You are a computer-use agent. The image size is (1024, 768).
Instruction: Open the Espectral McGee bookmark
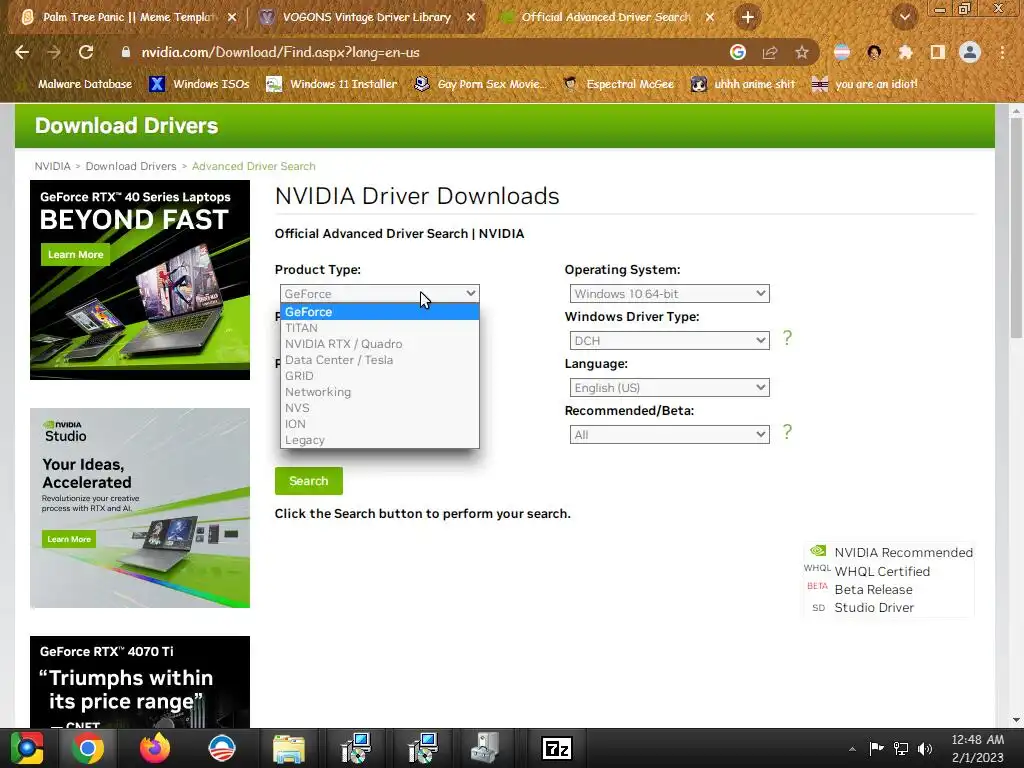[618, 84]
